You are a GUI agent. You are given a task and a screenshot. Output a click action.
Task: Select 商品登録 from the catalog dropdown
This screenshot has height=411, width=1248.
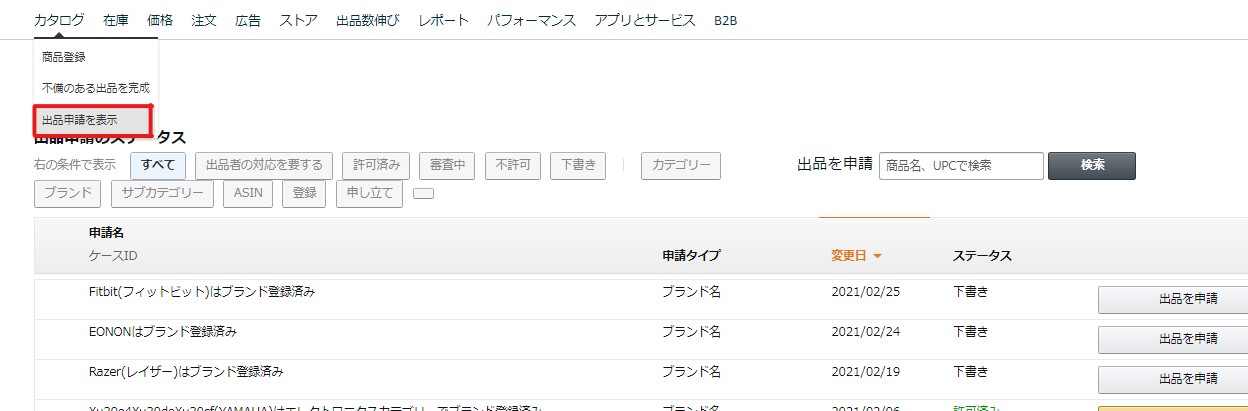pos(64,58)
